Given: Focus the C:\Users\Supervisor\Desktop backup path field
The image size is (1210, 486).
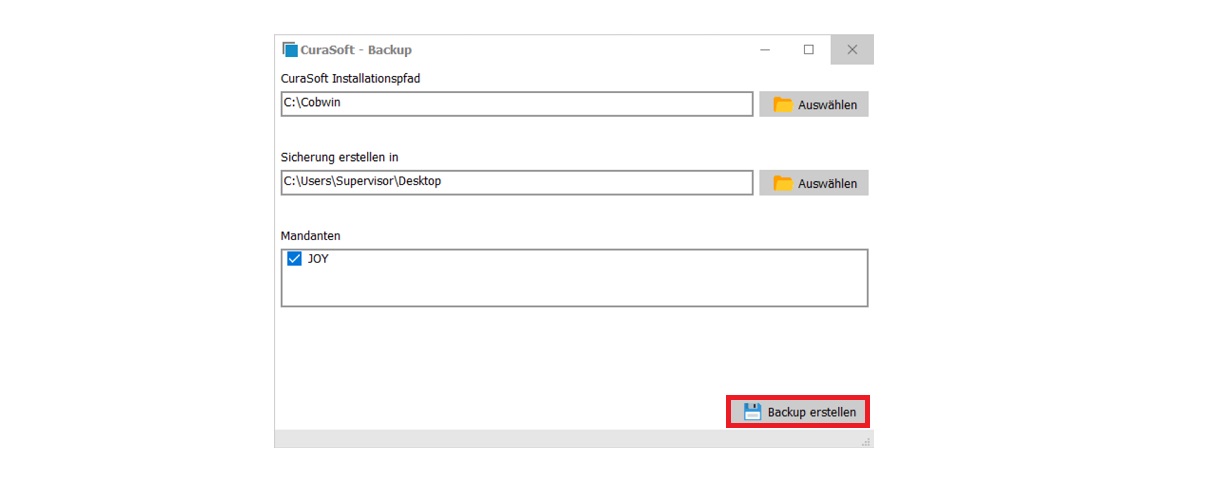Looking at the screenshot, I should [x=517, y=182].
